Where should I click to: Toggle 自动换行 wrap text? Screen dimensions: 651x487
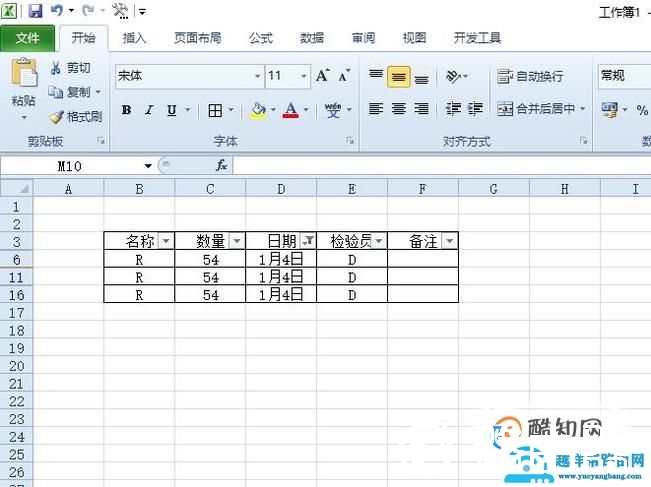point(530,76)
